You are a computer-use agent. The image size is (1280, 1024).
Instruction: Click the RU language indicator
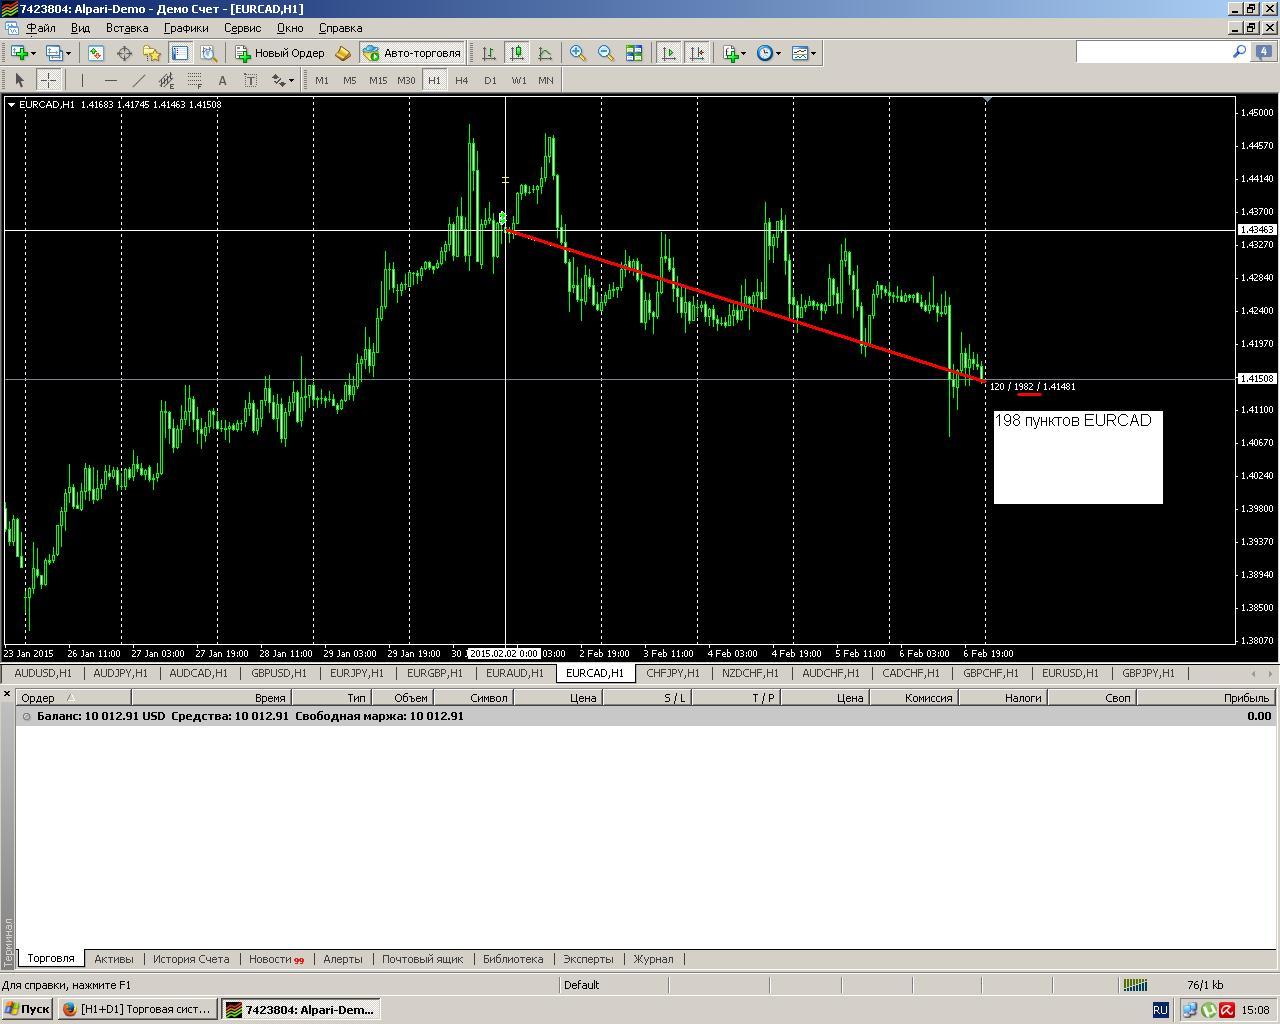point(1160,1010)
